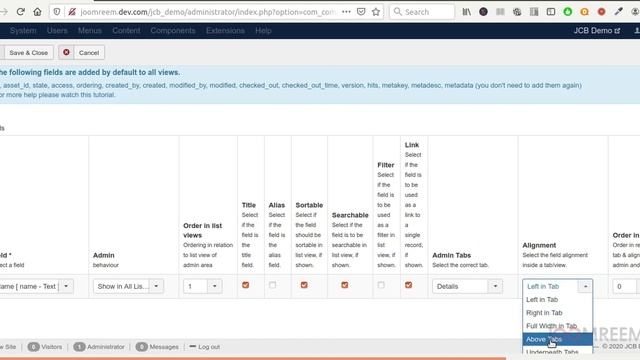Click the Alignment column heading
The image size is (640, 360).
tap(539, 245)
